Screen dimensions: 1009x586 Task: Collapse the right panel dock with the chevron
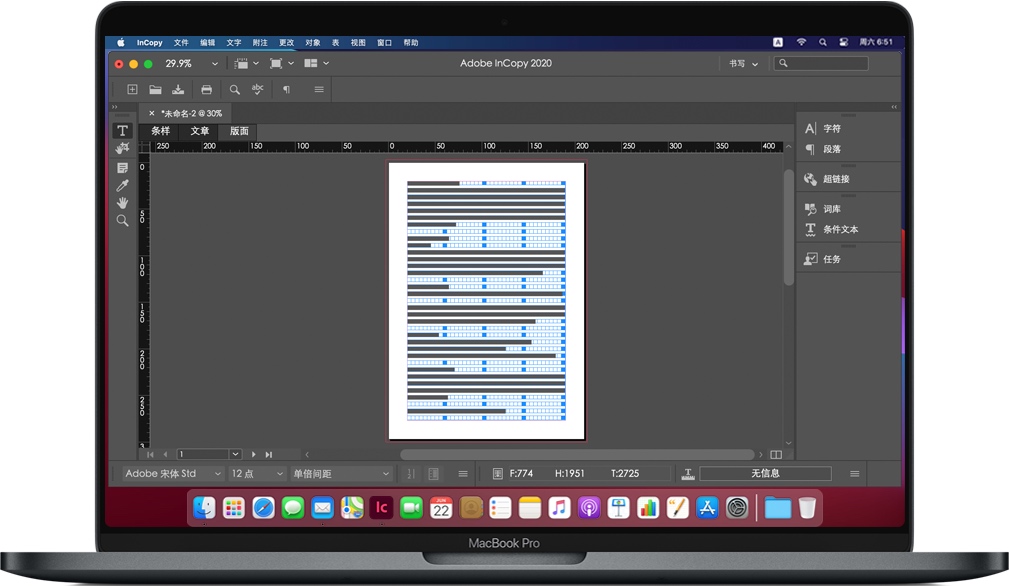pyautogui.click(x=895, y=107)
